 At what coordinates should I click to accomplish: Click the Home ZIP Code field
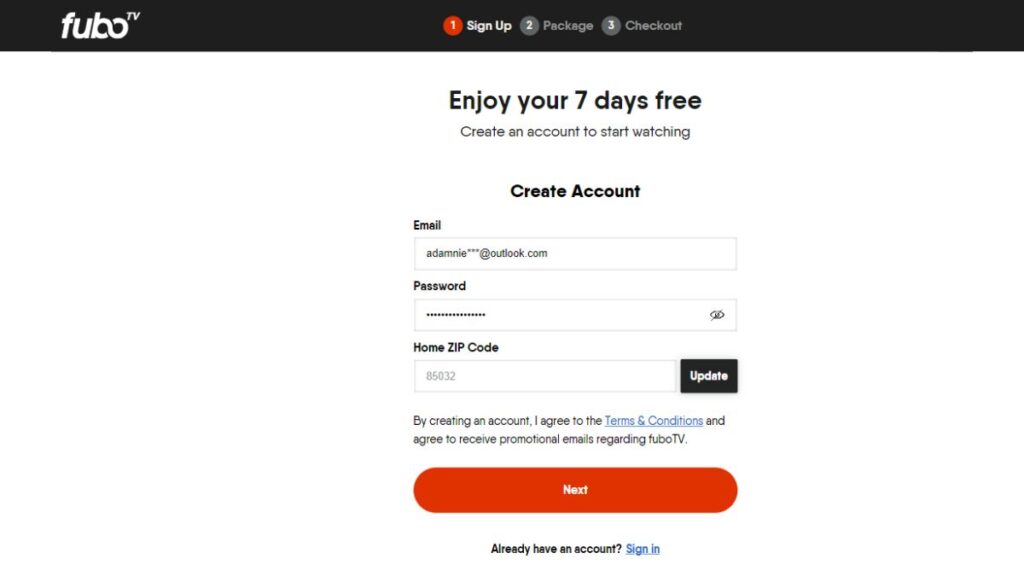545,376
